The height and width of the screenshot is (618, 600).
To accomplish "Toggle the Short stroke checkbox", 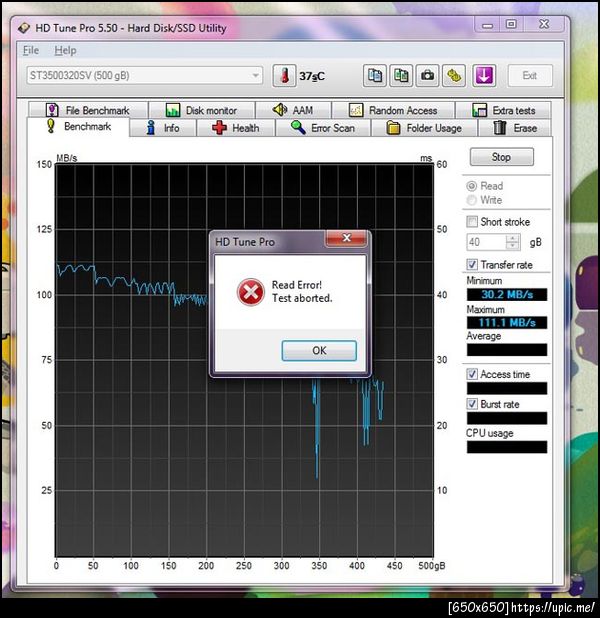I will (472, 222).
